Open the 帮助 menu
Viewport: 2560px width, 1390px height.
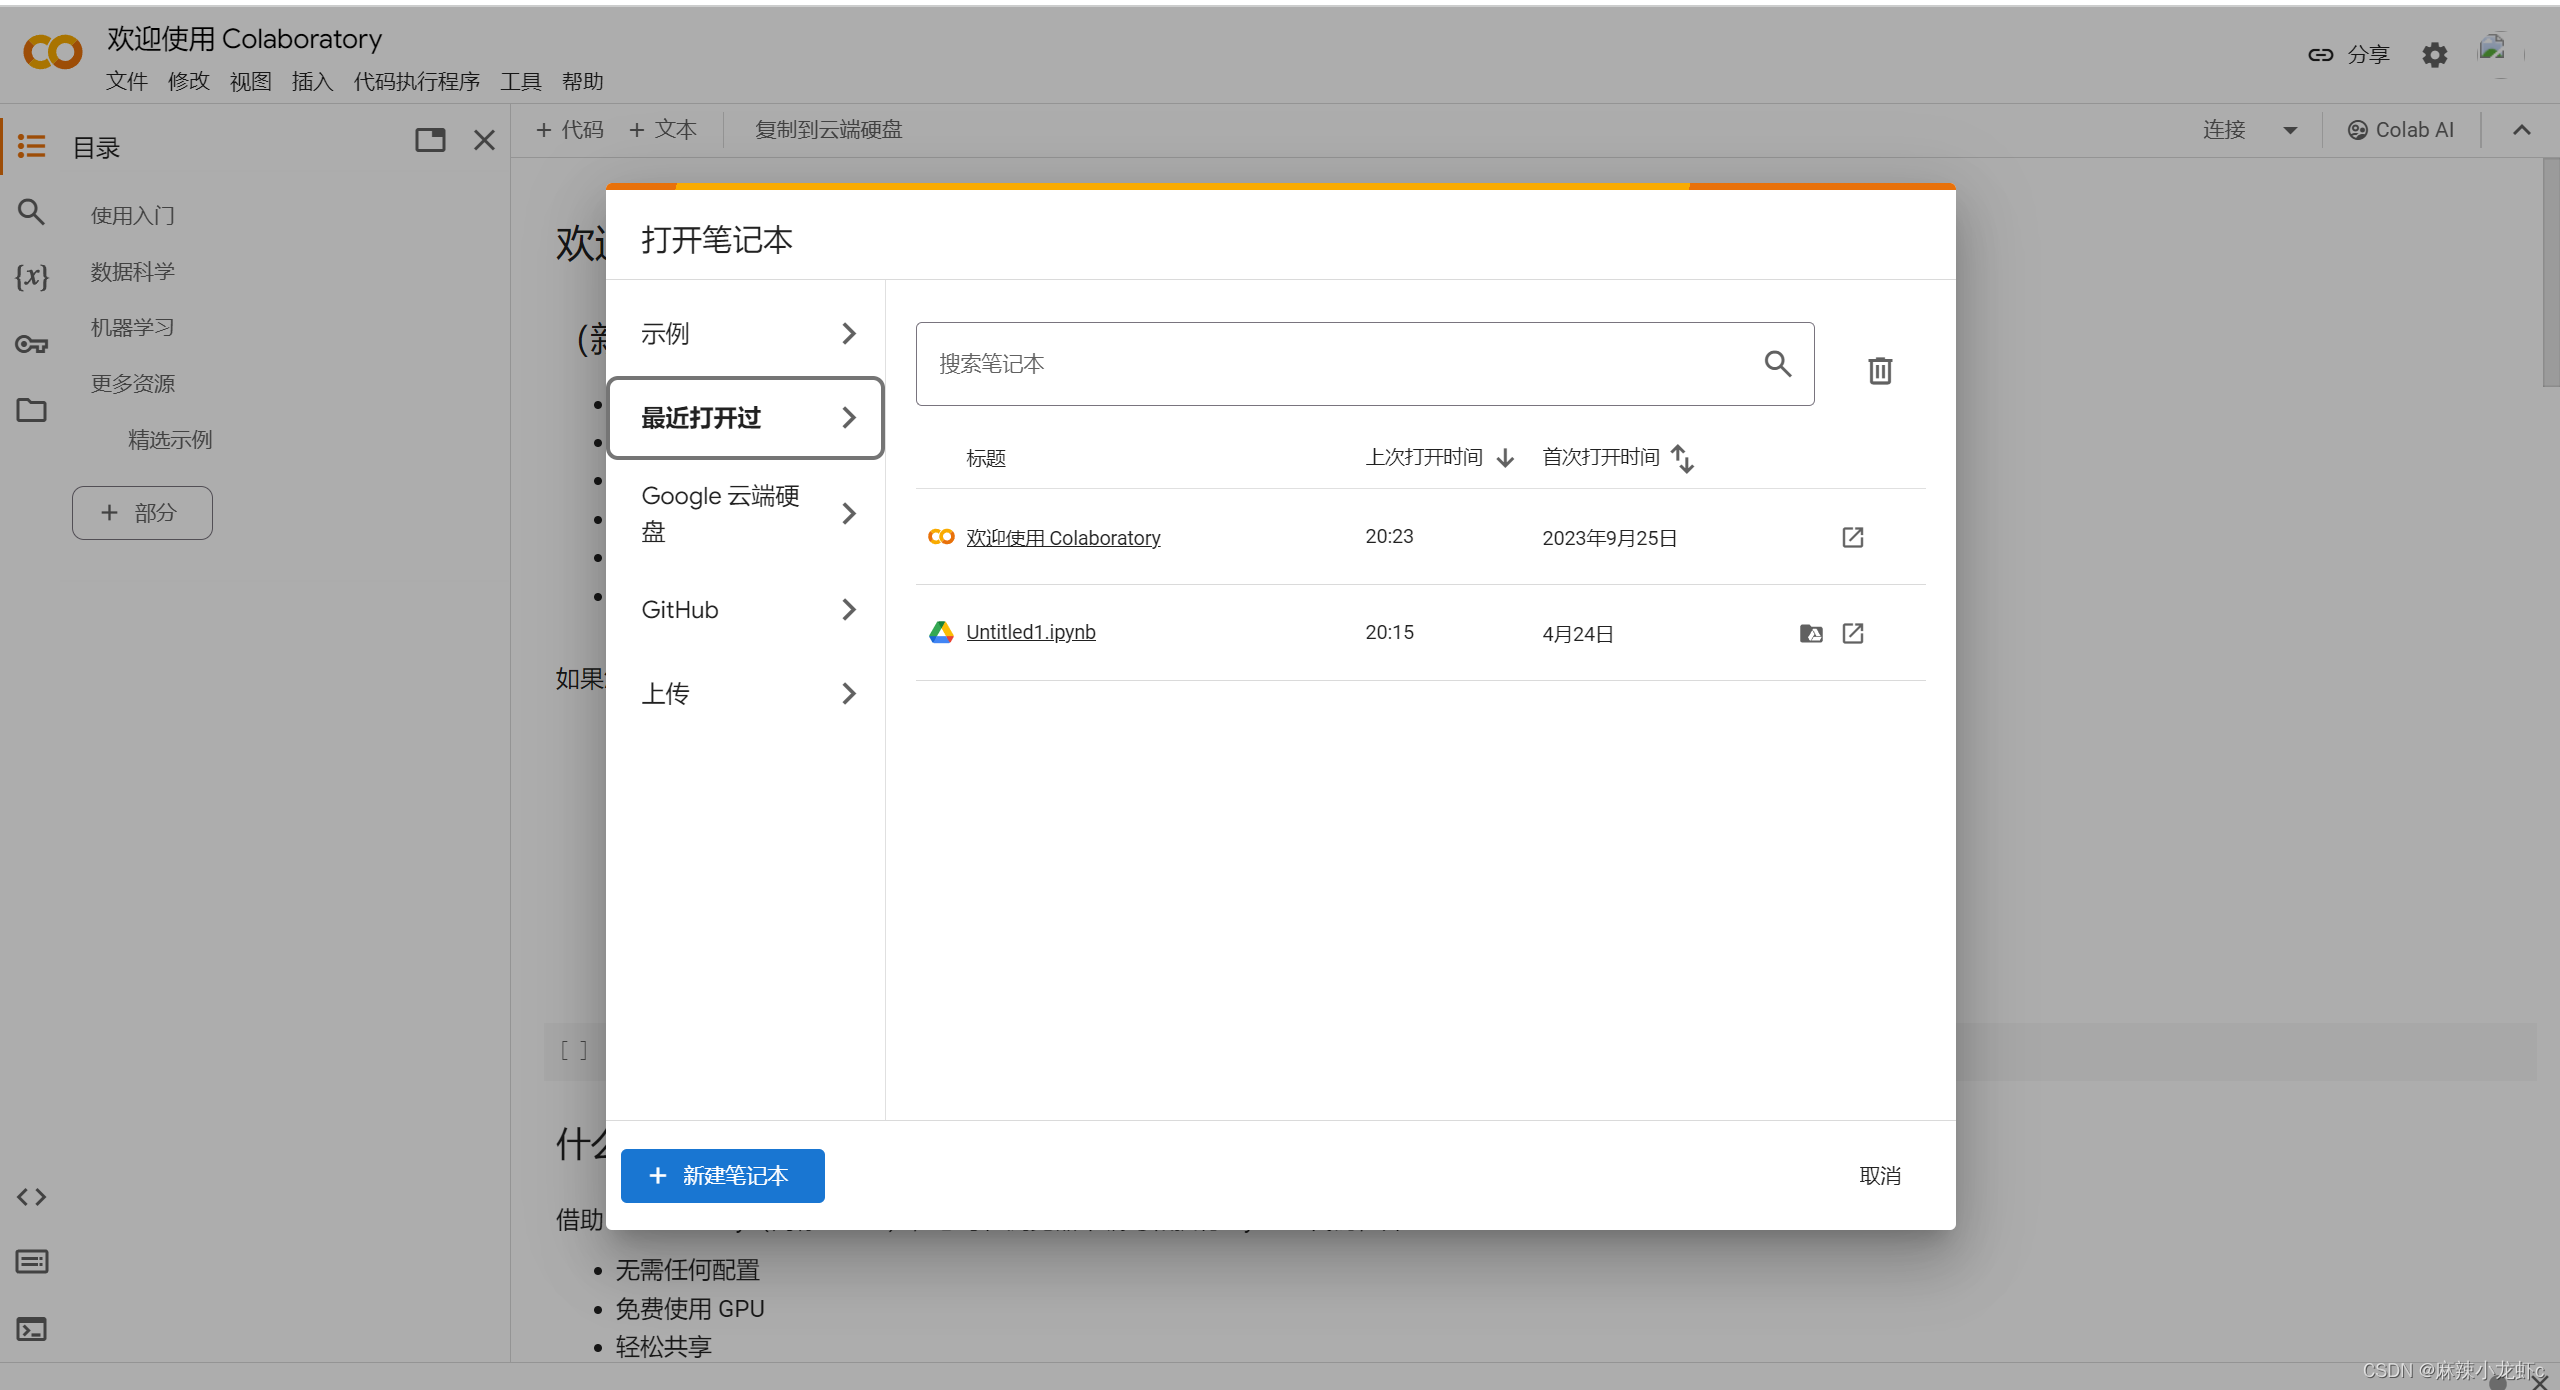[583, 81]
